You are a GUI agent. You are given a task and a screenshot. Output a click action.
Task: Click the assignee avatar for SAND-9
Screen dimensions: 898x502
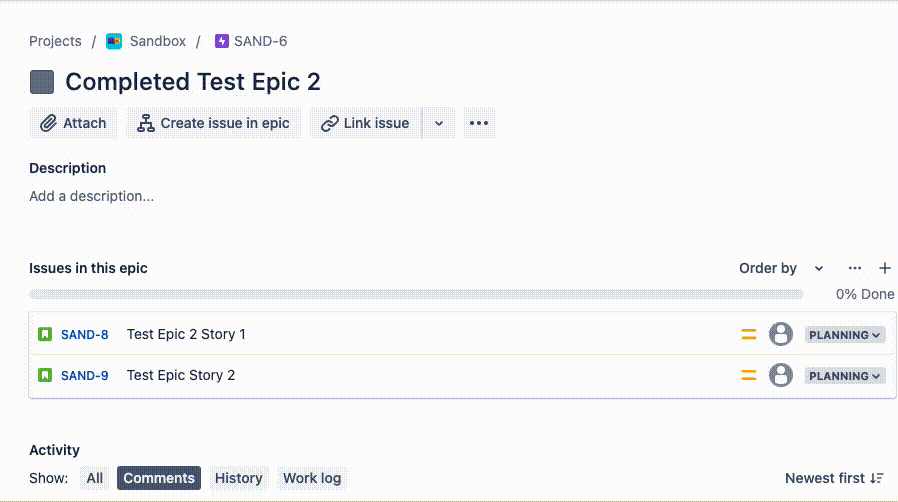pos(781,376)
